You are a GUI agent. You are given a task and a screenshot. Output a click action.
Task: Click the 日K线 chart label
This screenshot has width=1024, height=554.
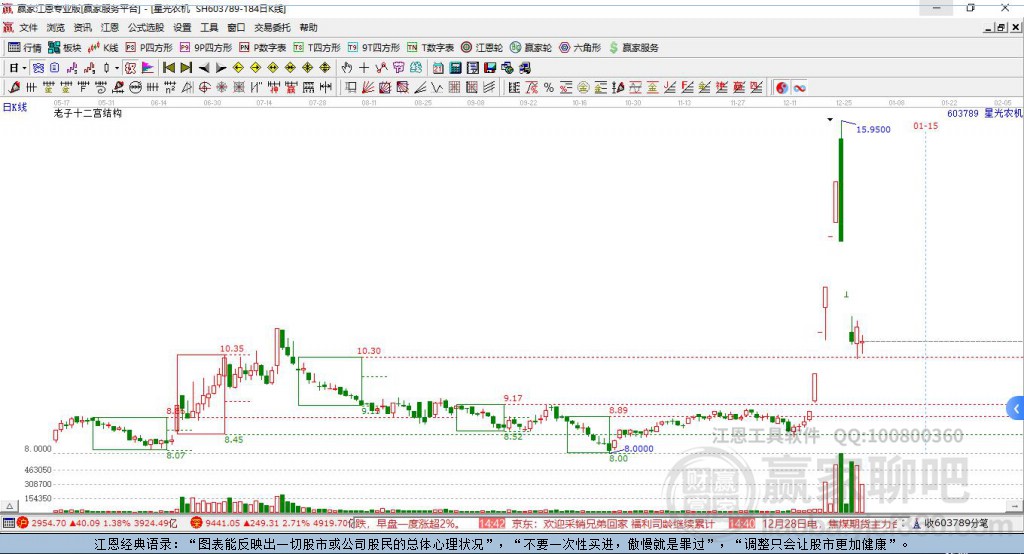pyautogui.click(x=14, y=106)
